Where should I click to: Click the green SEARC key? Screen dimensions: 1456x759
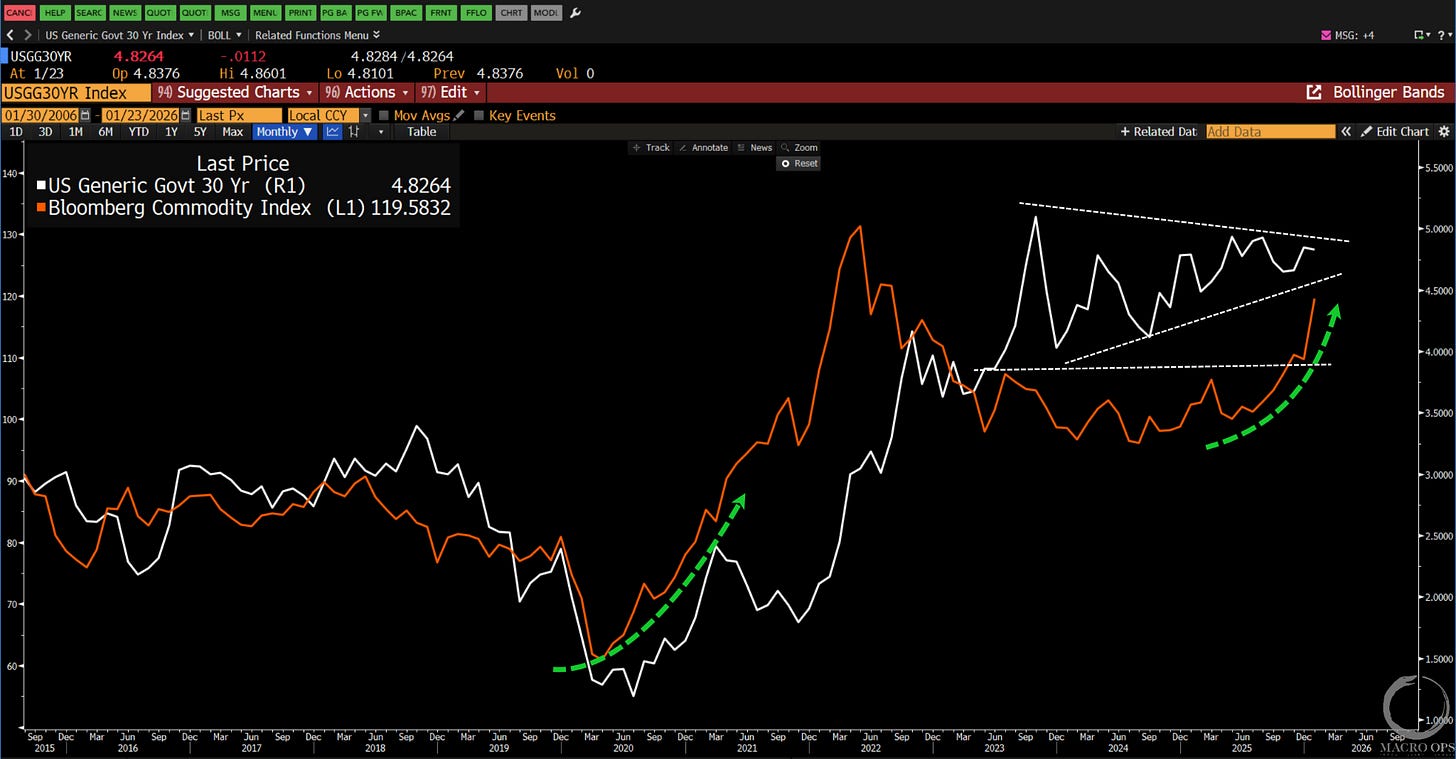pyautogui.click(x=90, y=13)
